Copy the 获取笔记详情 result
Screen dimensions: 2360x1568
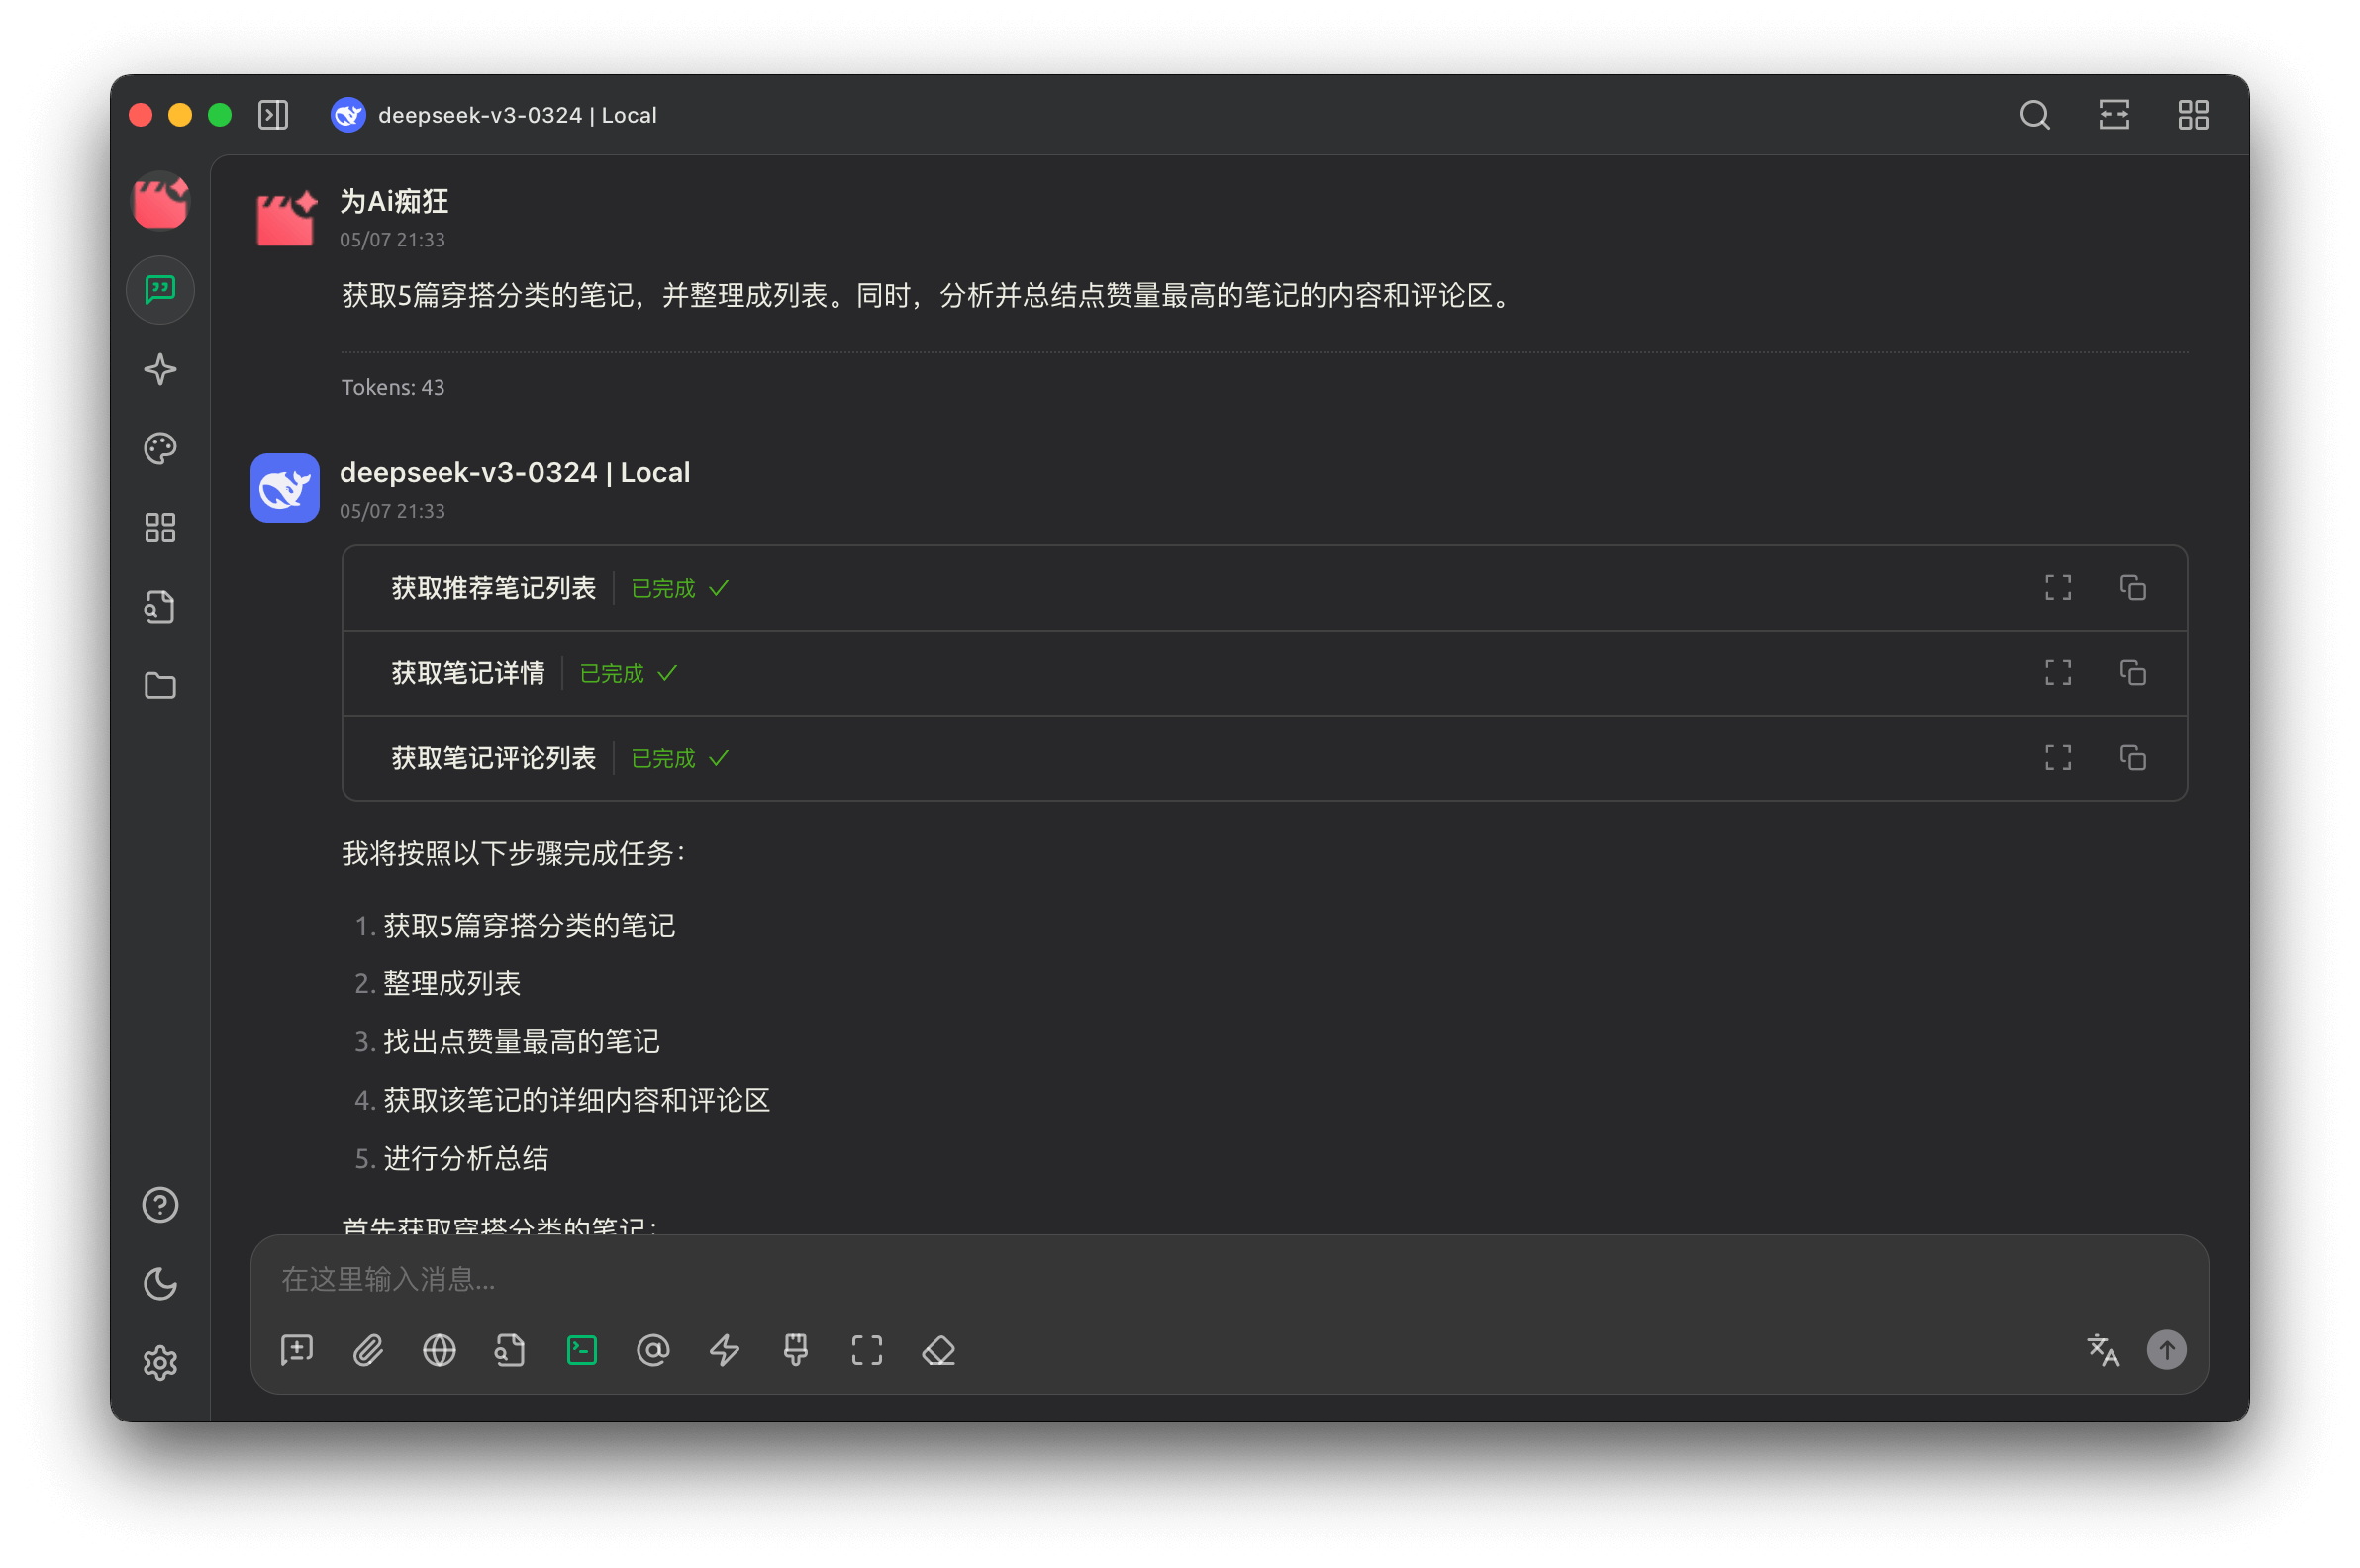pyautogui.click(x=2132, y=673)
